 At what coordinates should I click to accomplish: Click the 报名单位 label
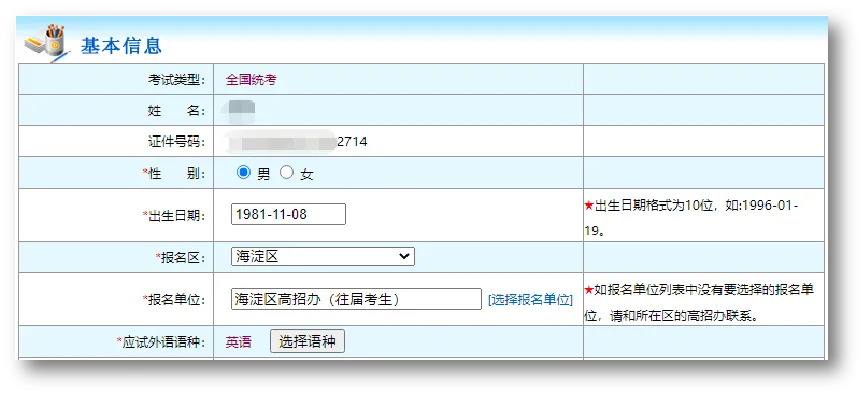tap(174, 300)
